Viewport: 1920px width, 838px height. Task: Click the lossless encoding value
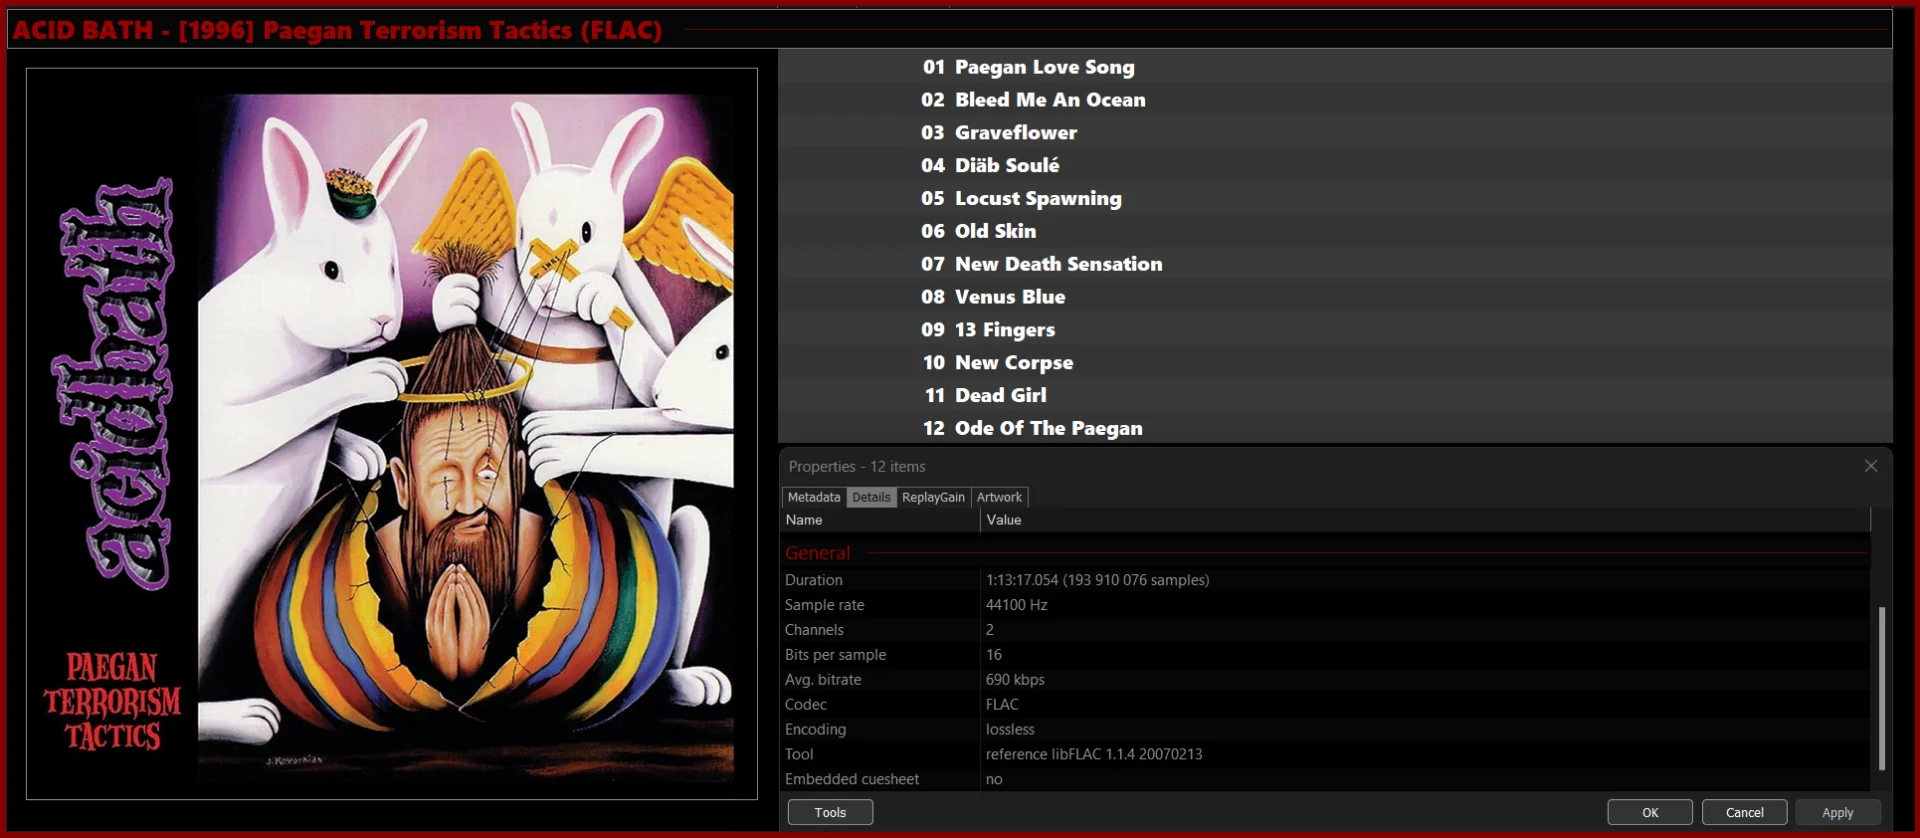[x=1010, y=730]
